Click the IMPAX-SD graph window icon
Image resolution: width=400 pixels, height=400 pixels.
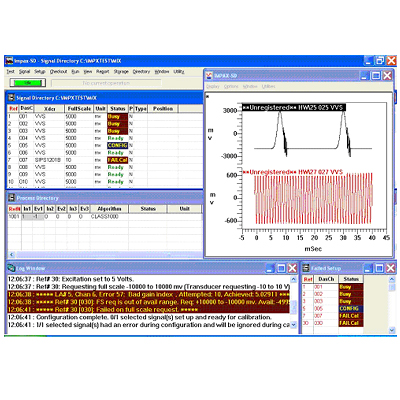pyautogui.click(x=209, y=76)
